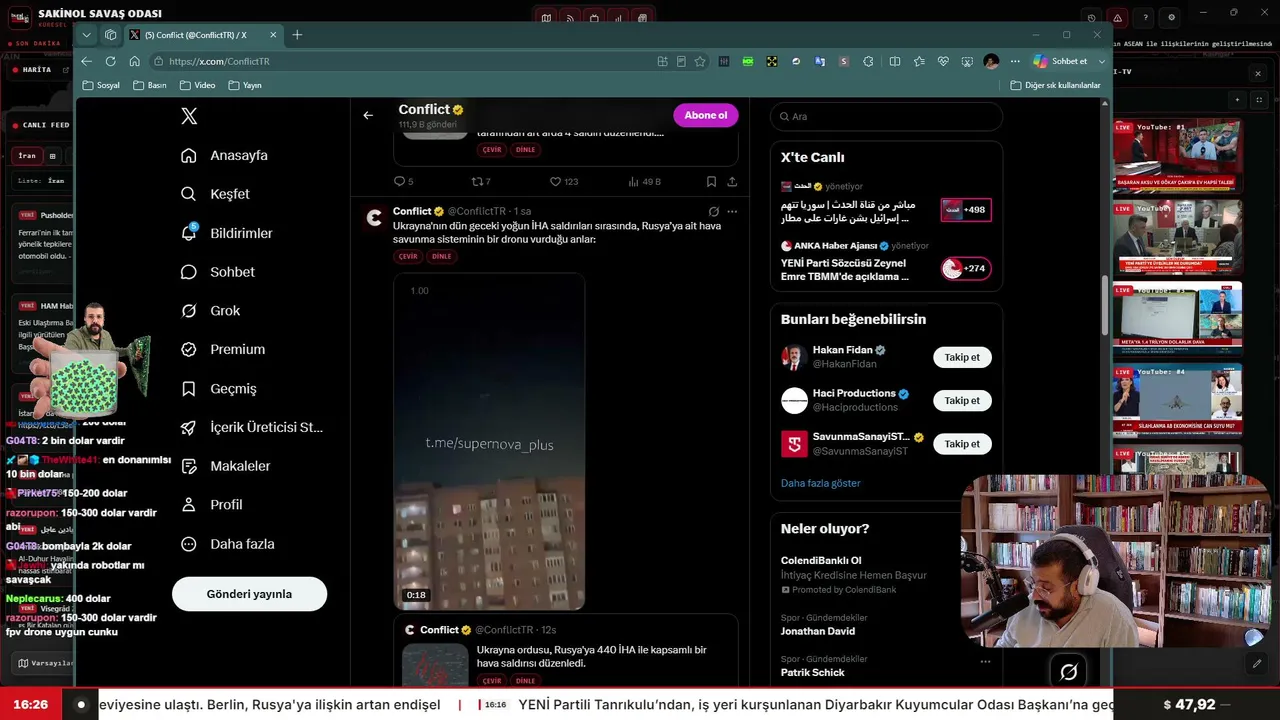Click DİNLE on the İHA drone post
Image resolution: width=1280 pixels, height=720 pixels.
[x=441, y=257]
